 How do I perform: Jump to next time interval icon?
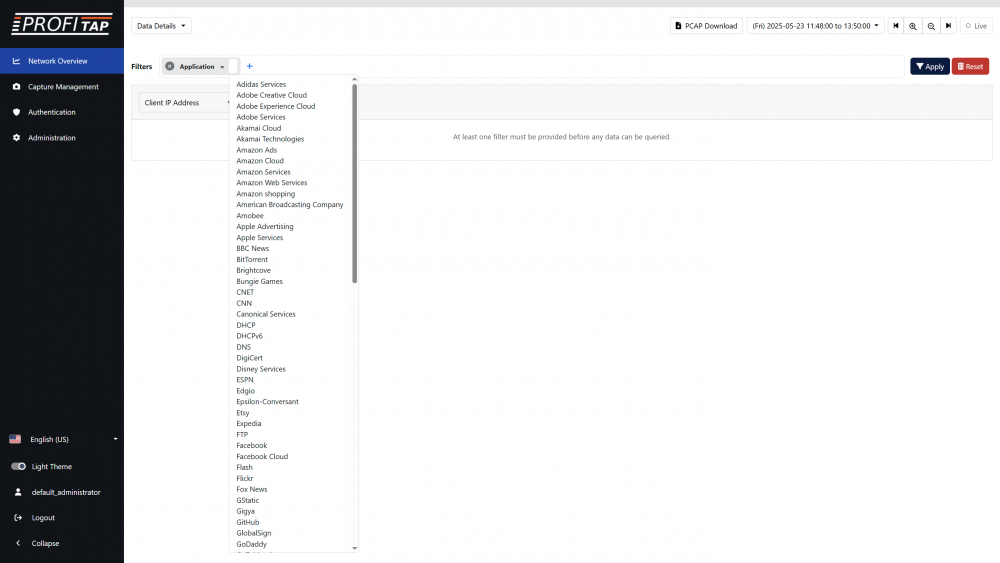[948, 26]
